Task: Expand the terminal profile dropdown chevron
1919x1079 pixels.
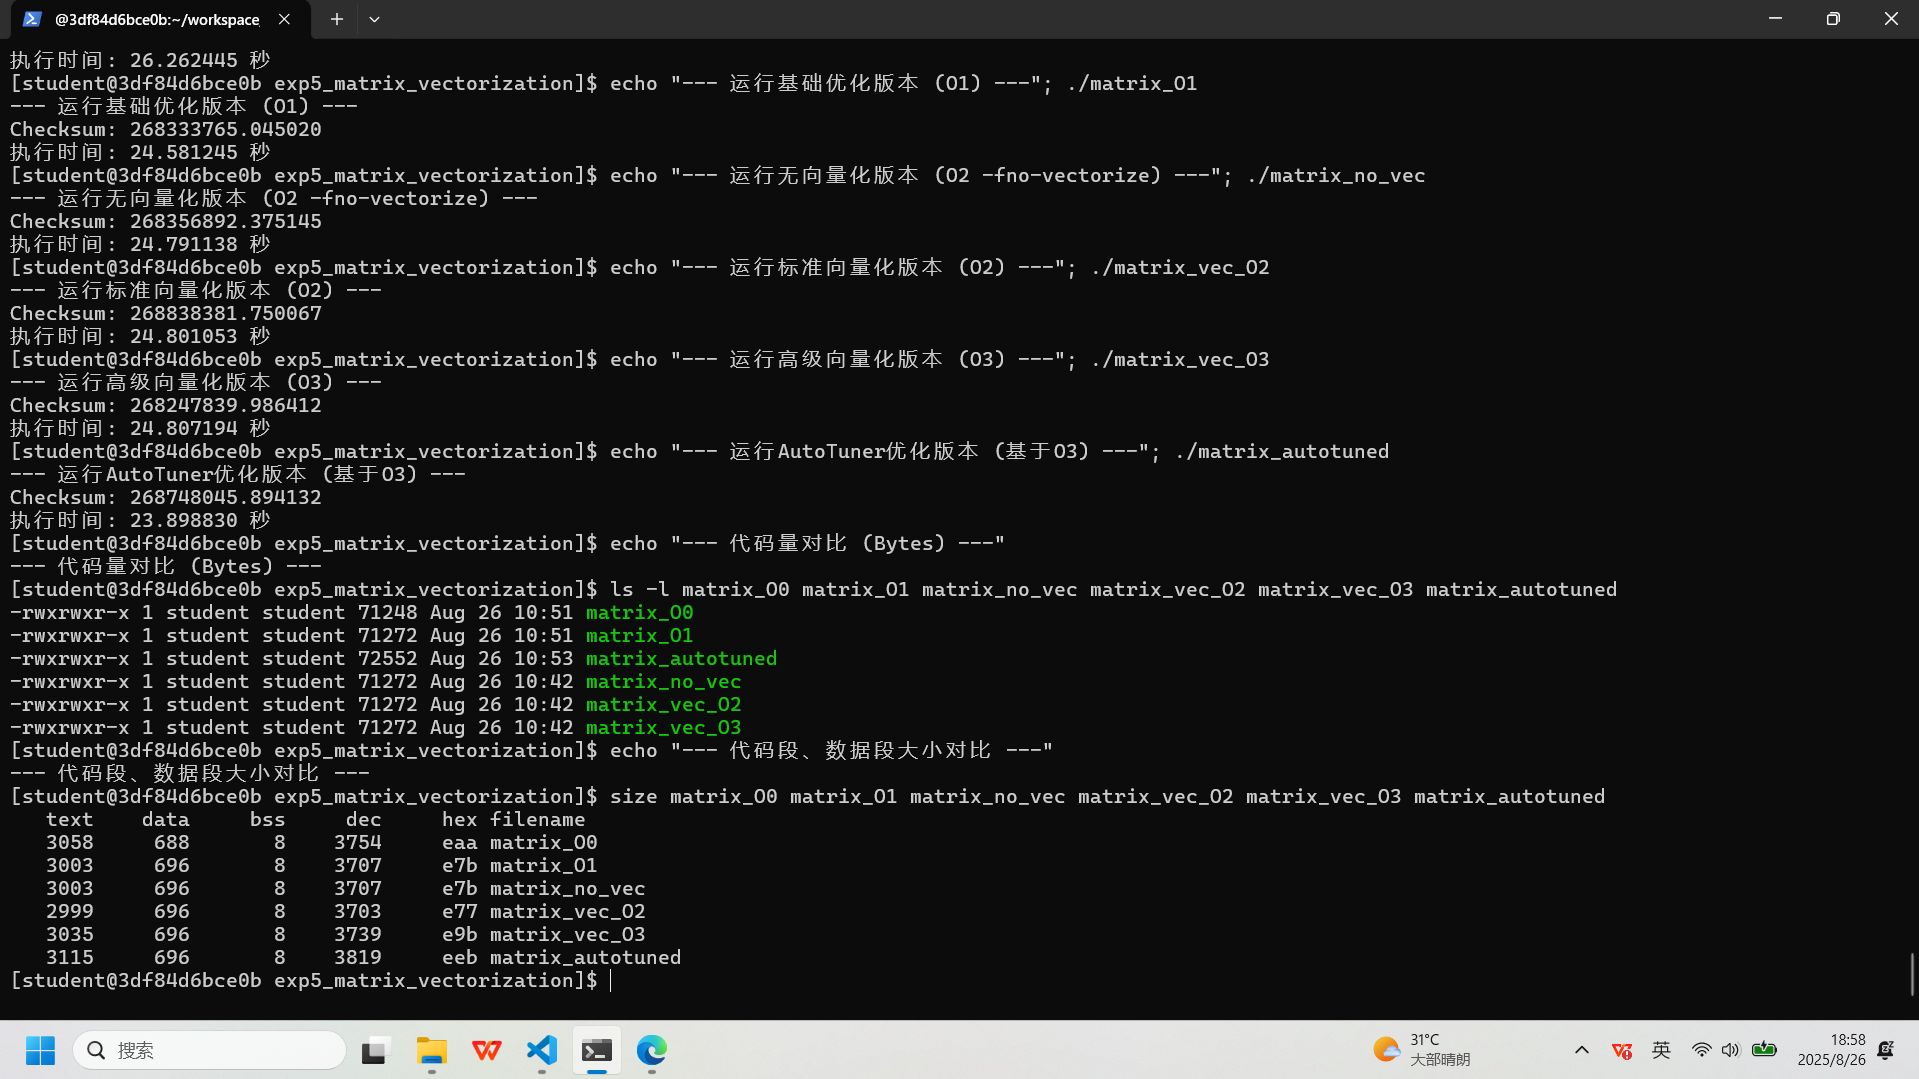Action: click(374, 19)
